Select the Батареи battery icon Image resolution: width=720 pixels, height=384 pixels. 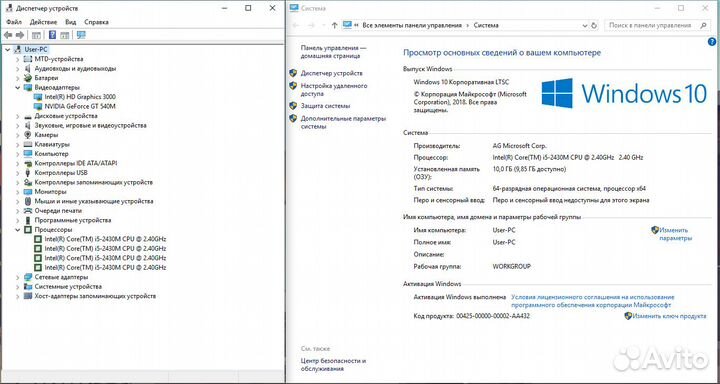coord(28,78)
